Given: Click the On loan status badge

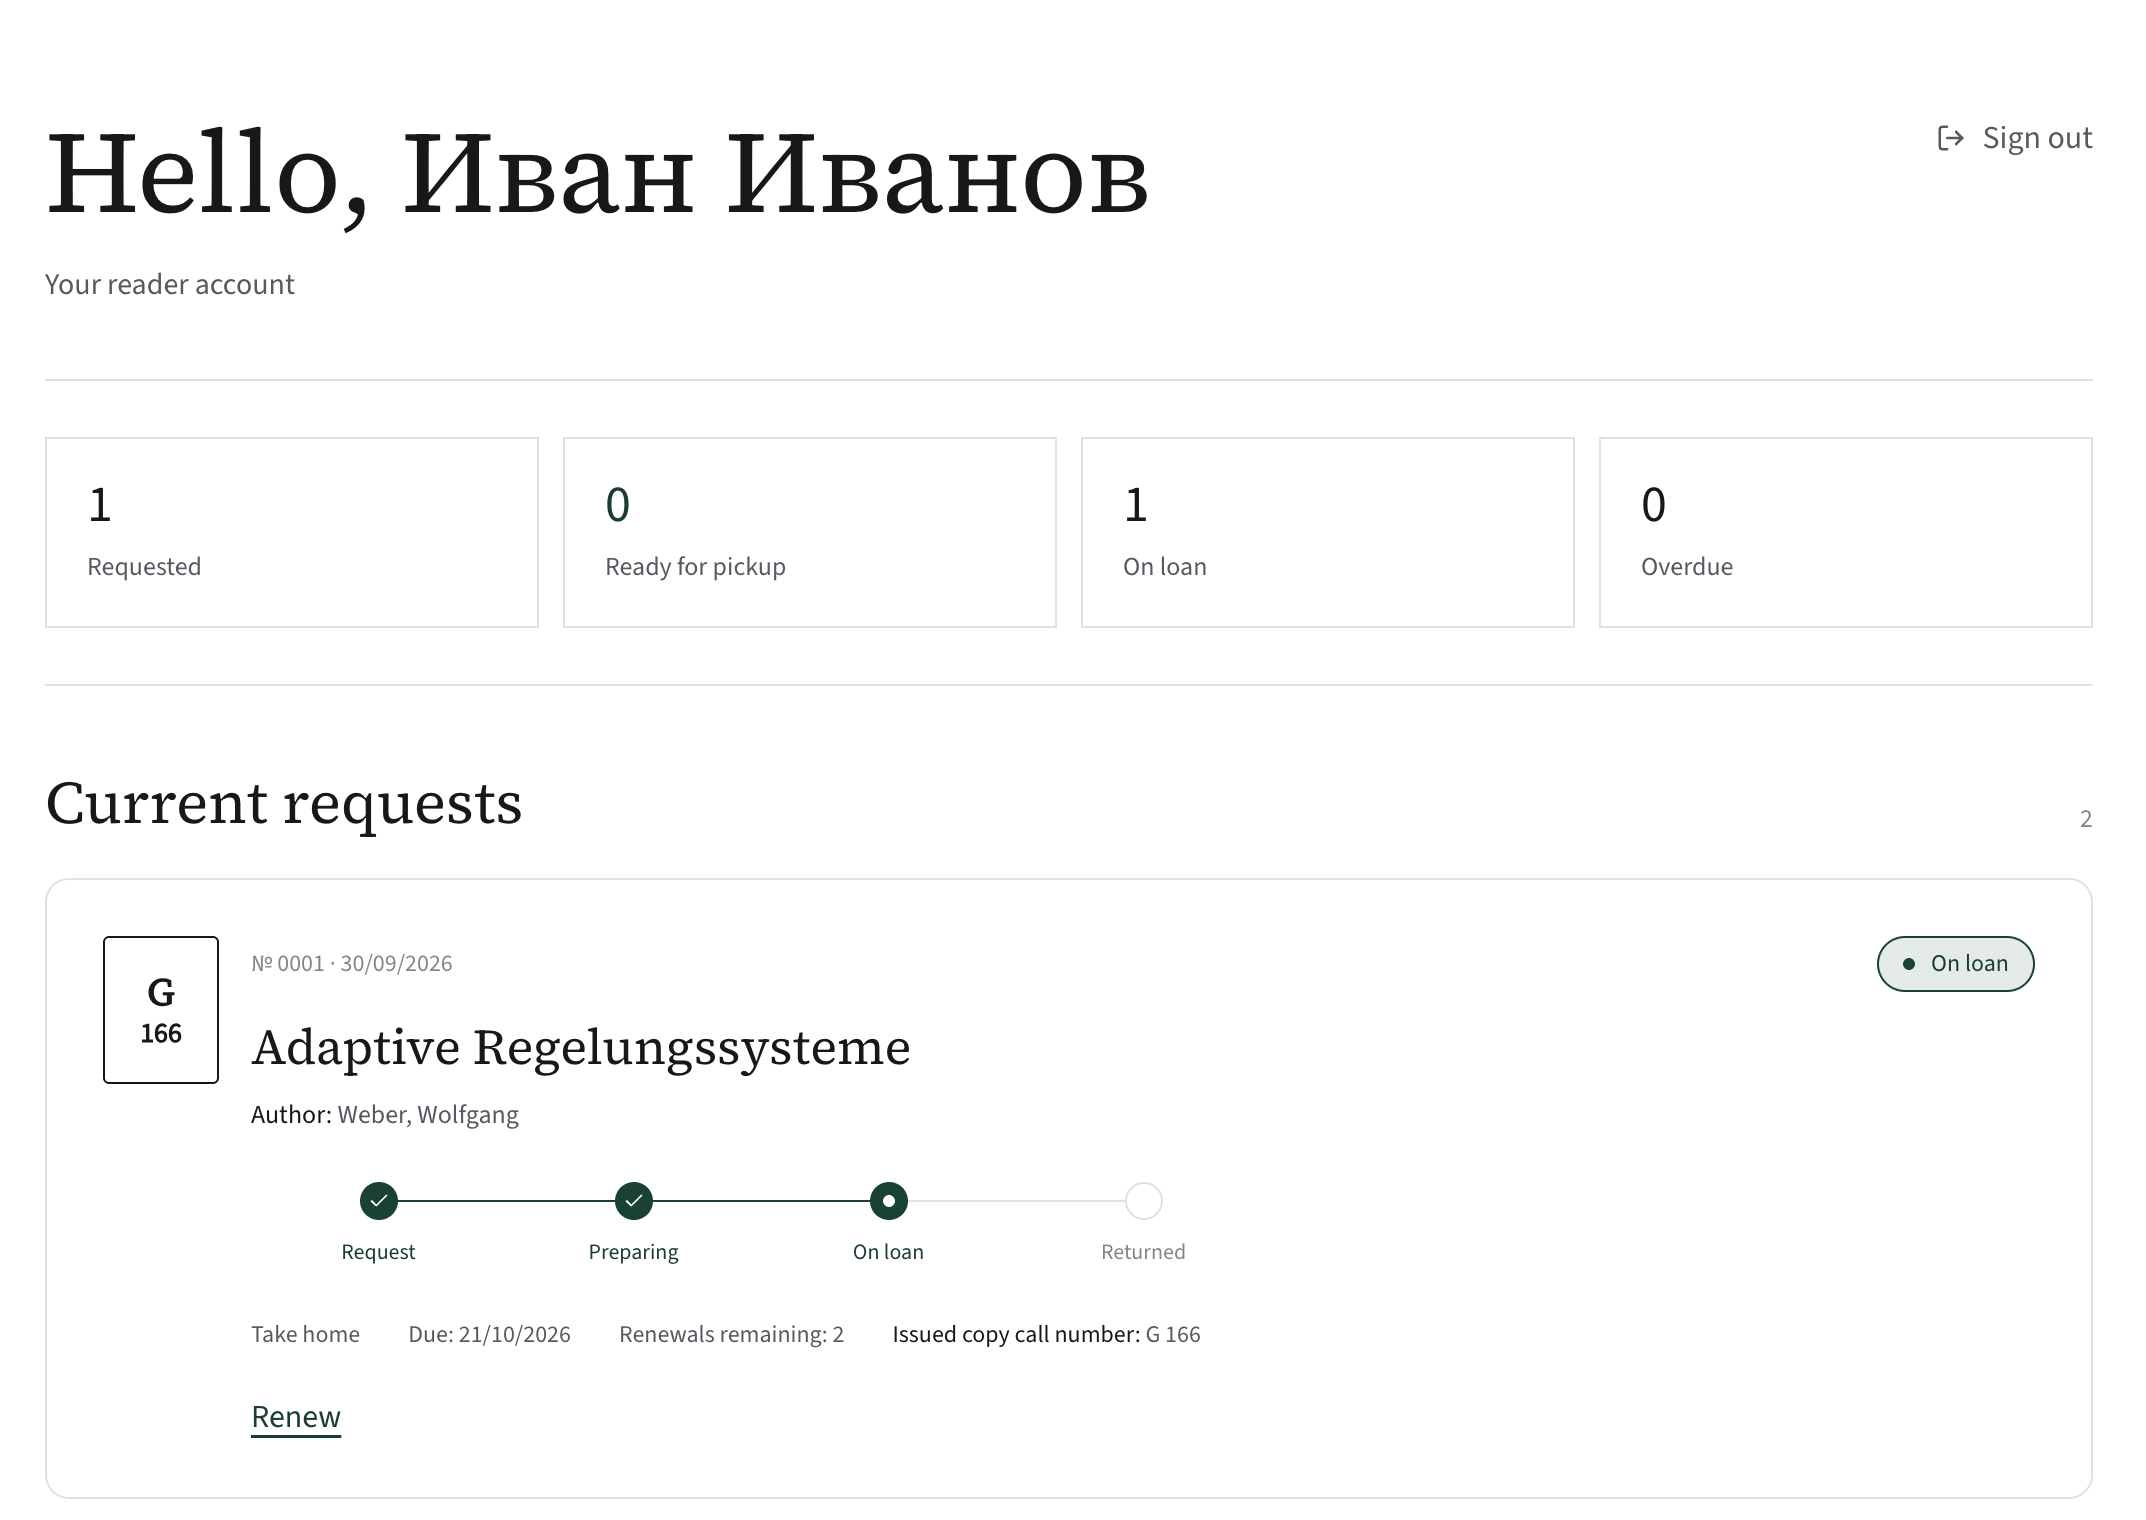Looking at the screenshot, I should tap(1955, 964).
